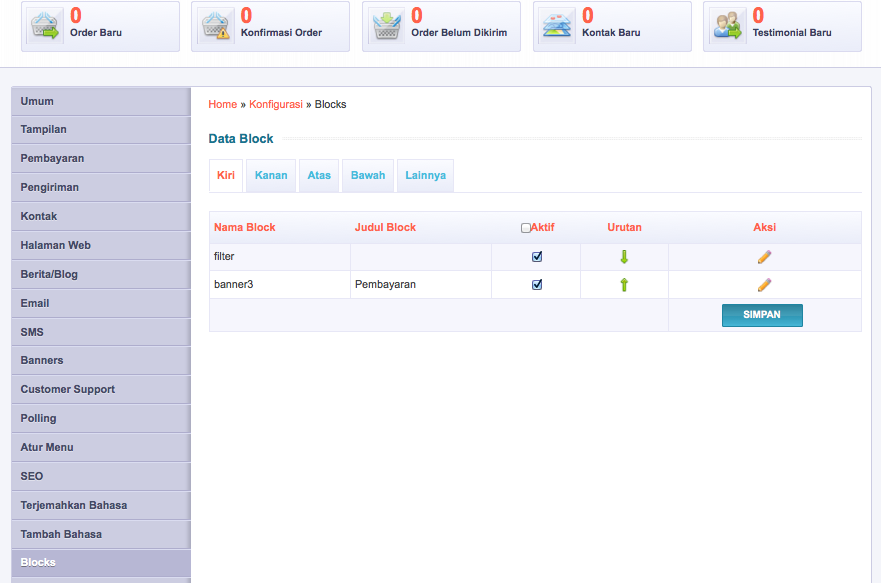Edit the filter block with pencil icon
The image size is (881, 583).
click(x=764, y=257)
